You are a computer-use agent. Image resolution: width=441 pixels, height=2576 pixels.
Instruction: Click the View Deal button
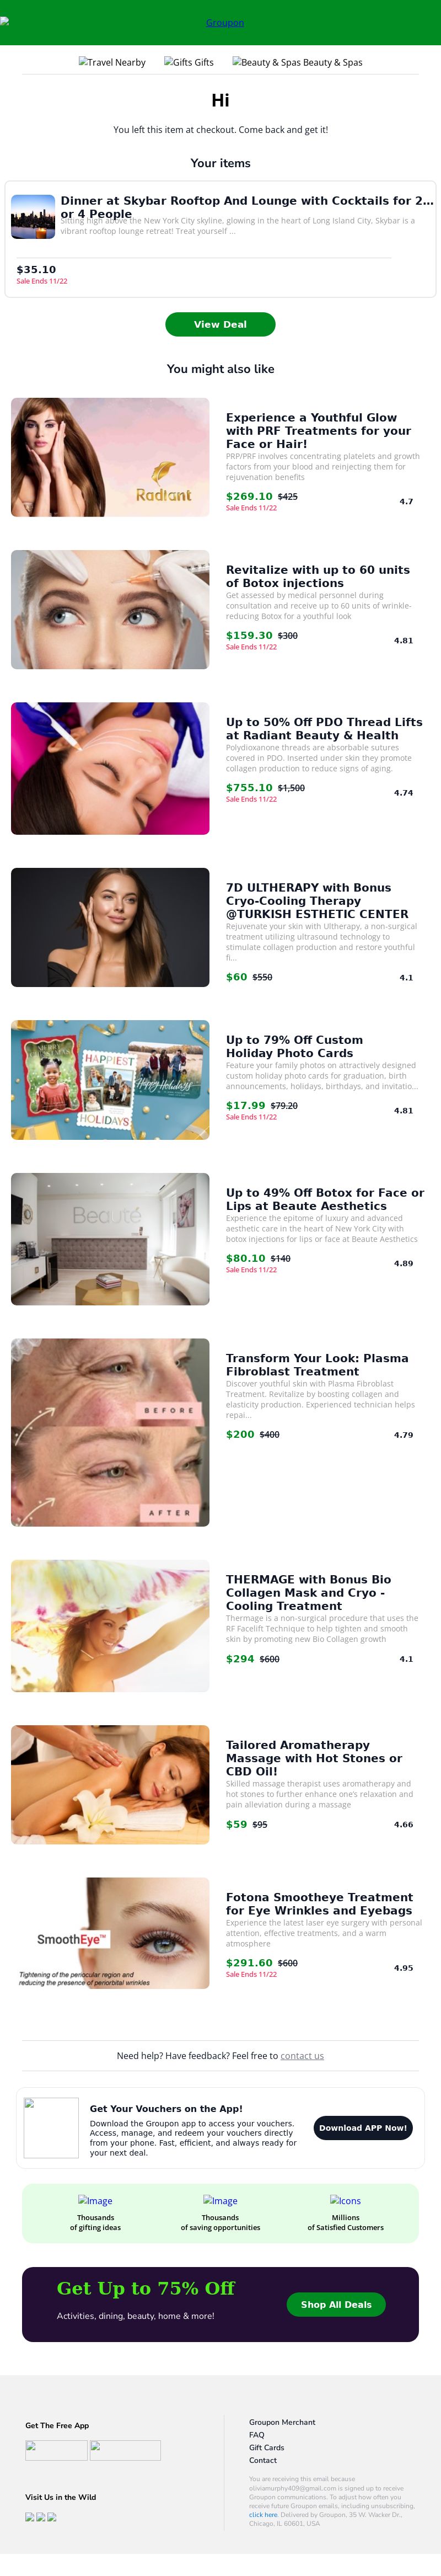click(x=220, y=324)
